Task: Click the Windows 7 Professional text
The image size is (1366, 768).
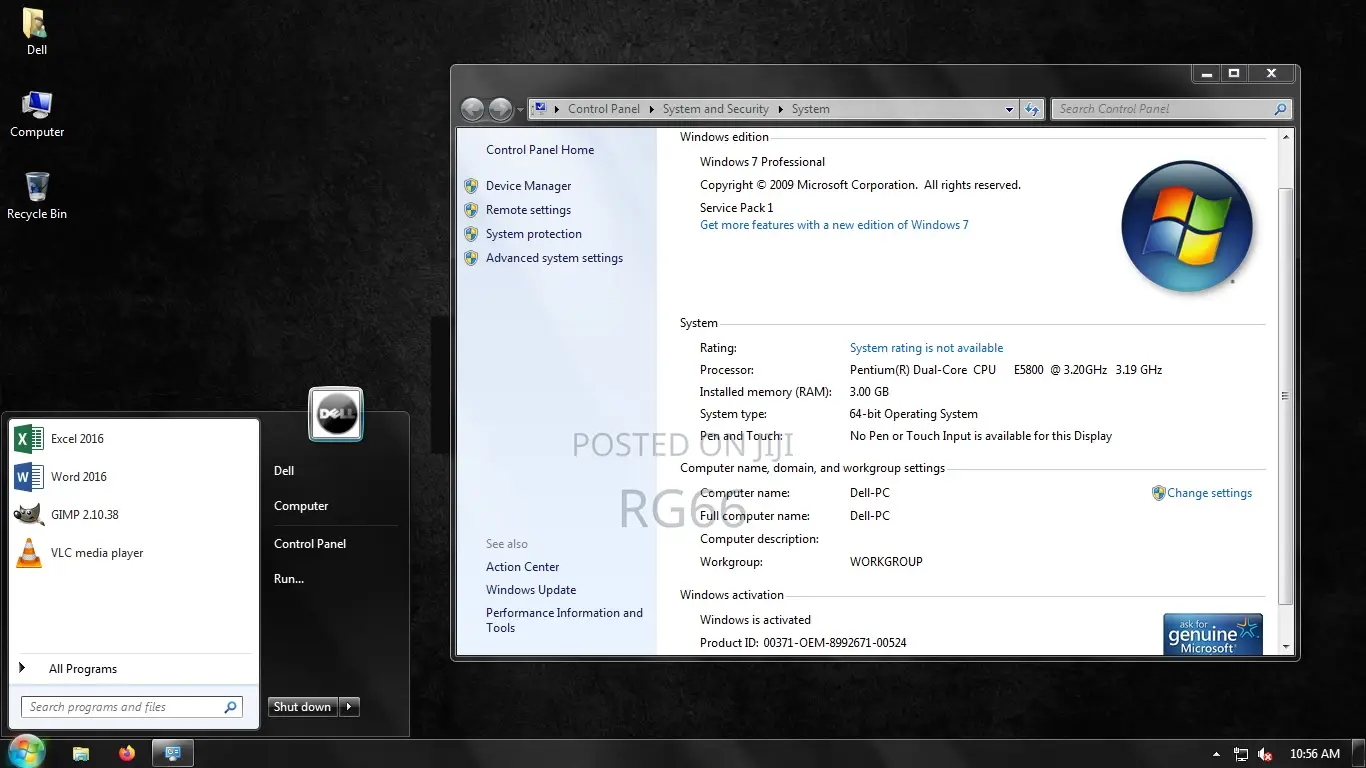Action: [762, 162]
